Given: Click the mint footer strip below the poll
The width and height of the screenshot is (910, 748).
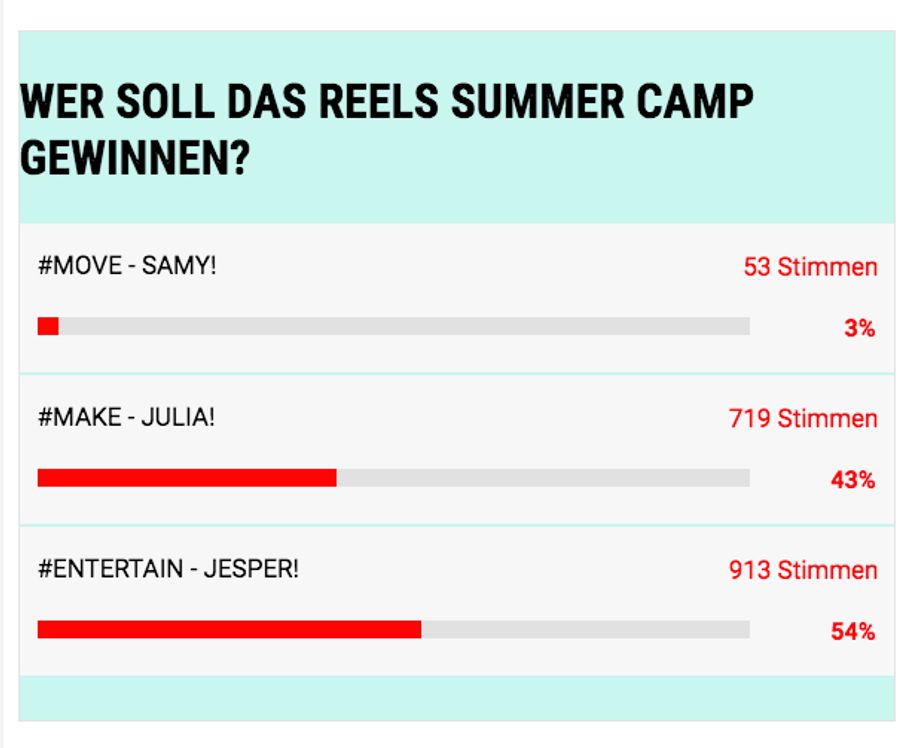Looking at the screenshot, I should (456, 697).
